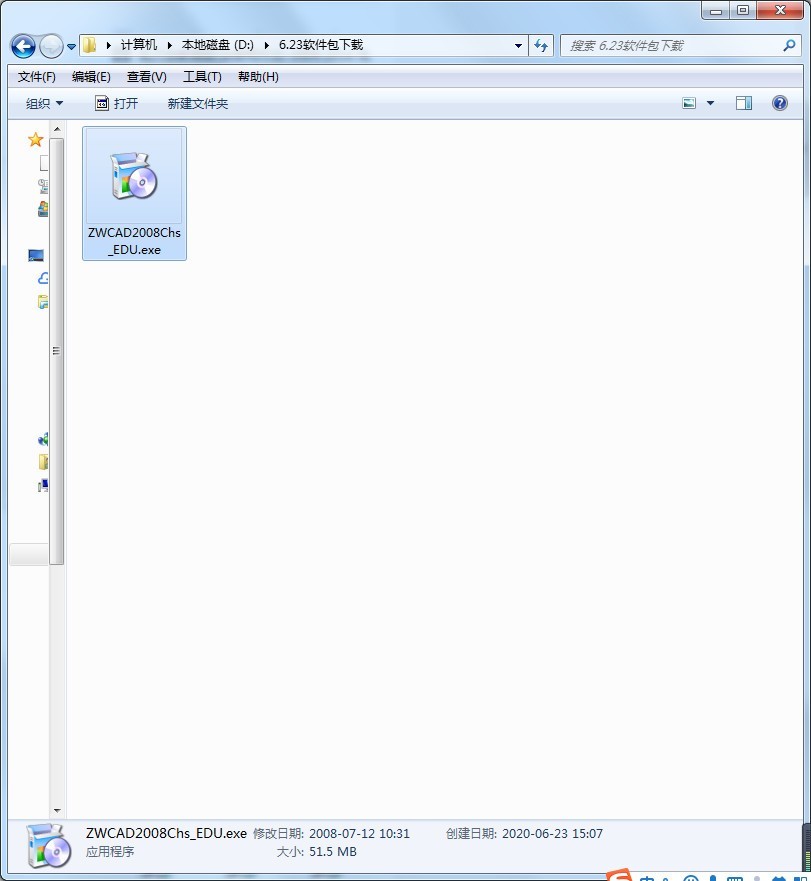The width and height of the screenshot is (811, 881).
Task: Click inside the 搜索 search box
Action: [660, 45]
